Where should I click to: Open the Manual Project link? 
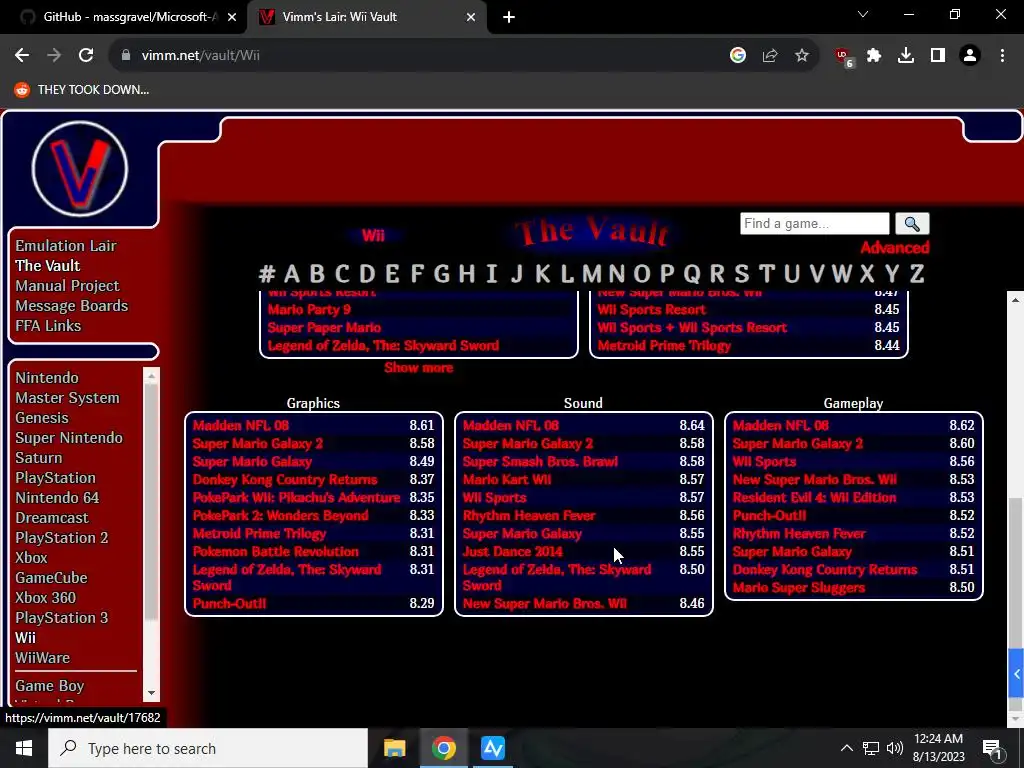[x=67, y=286]
